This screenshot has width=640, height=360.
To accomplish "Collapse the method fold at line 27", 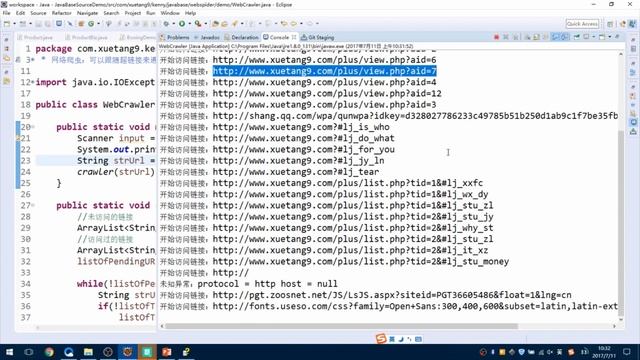I will (x=33, y=205).
